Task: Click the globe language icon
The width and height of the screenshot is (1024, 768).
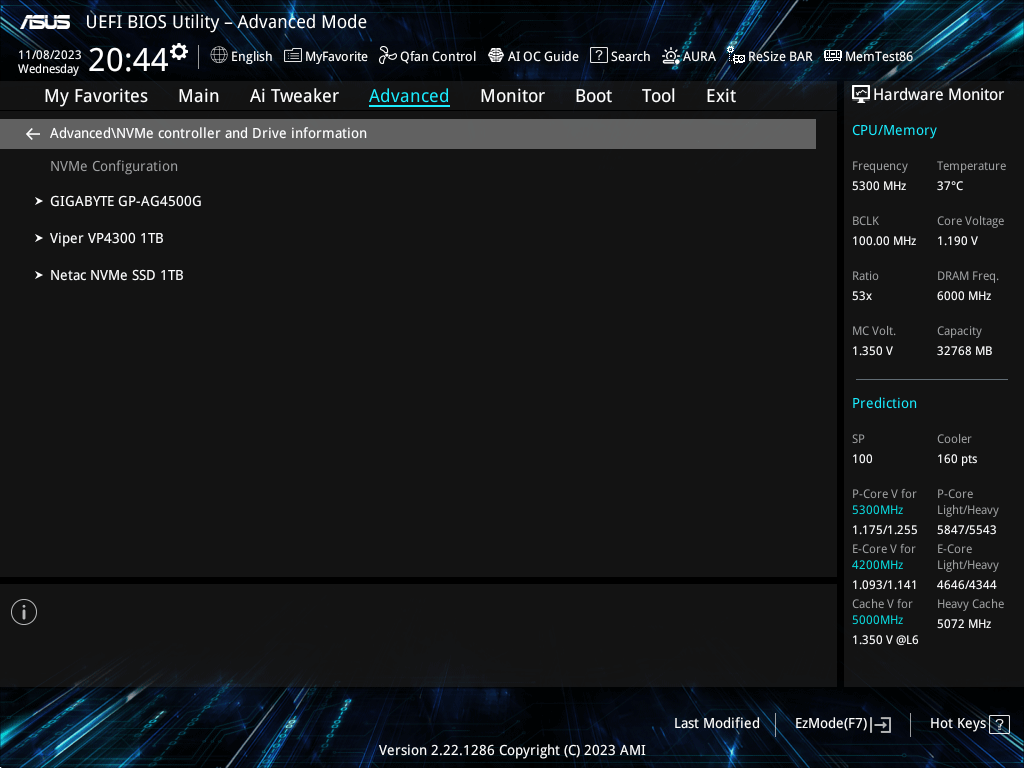Action: point(219,56)
